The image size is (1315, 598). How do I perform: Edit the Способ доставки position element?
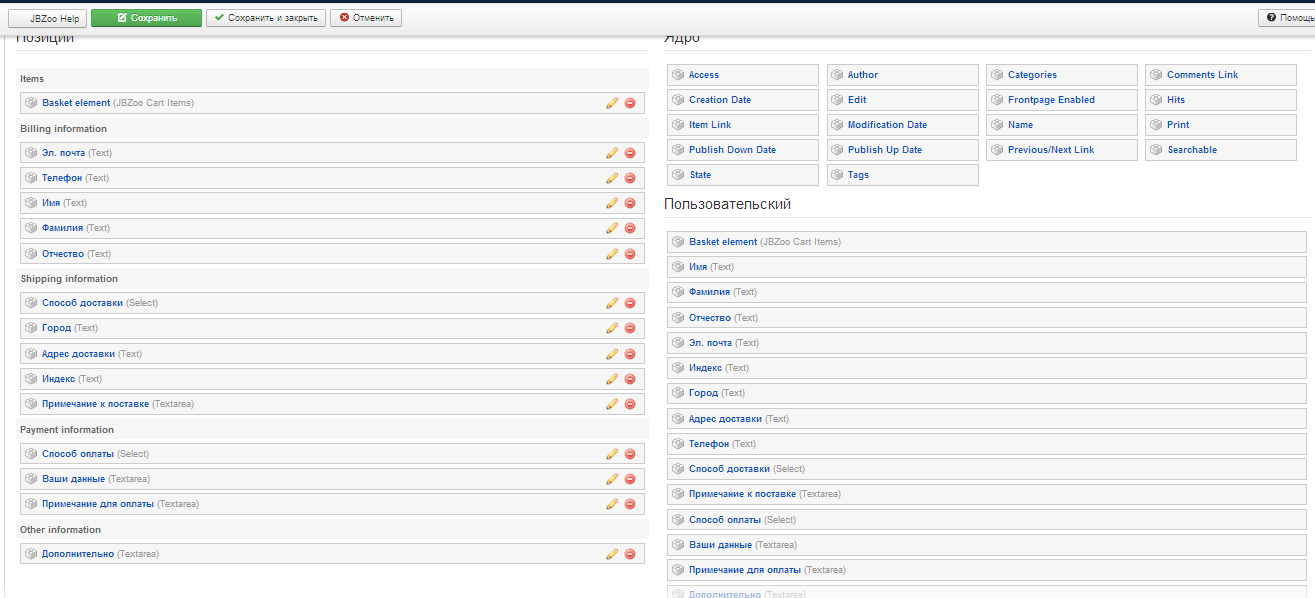click(x=612, y=303)
